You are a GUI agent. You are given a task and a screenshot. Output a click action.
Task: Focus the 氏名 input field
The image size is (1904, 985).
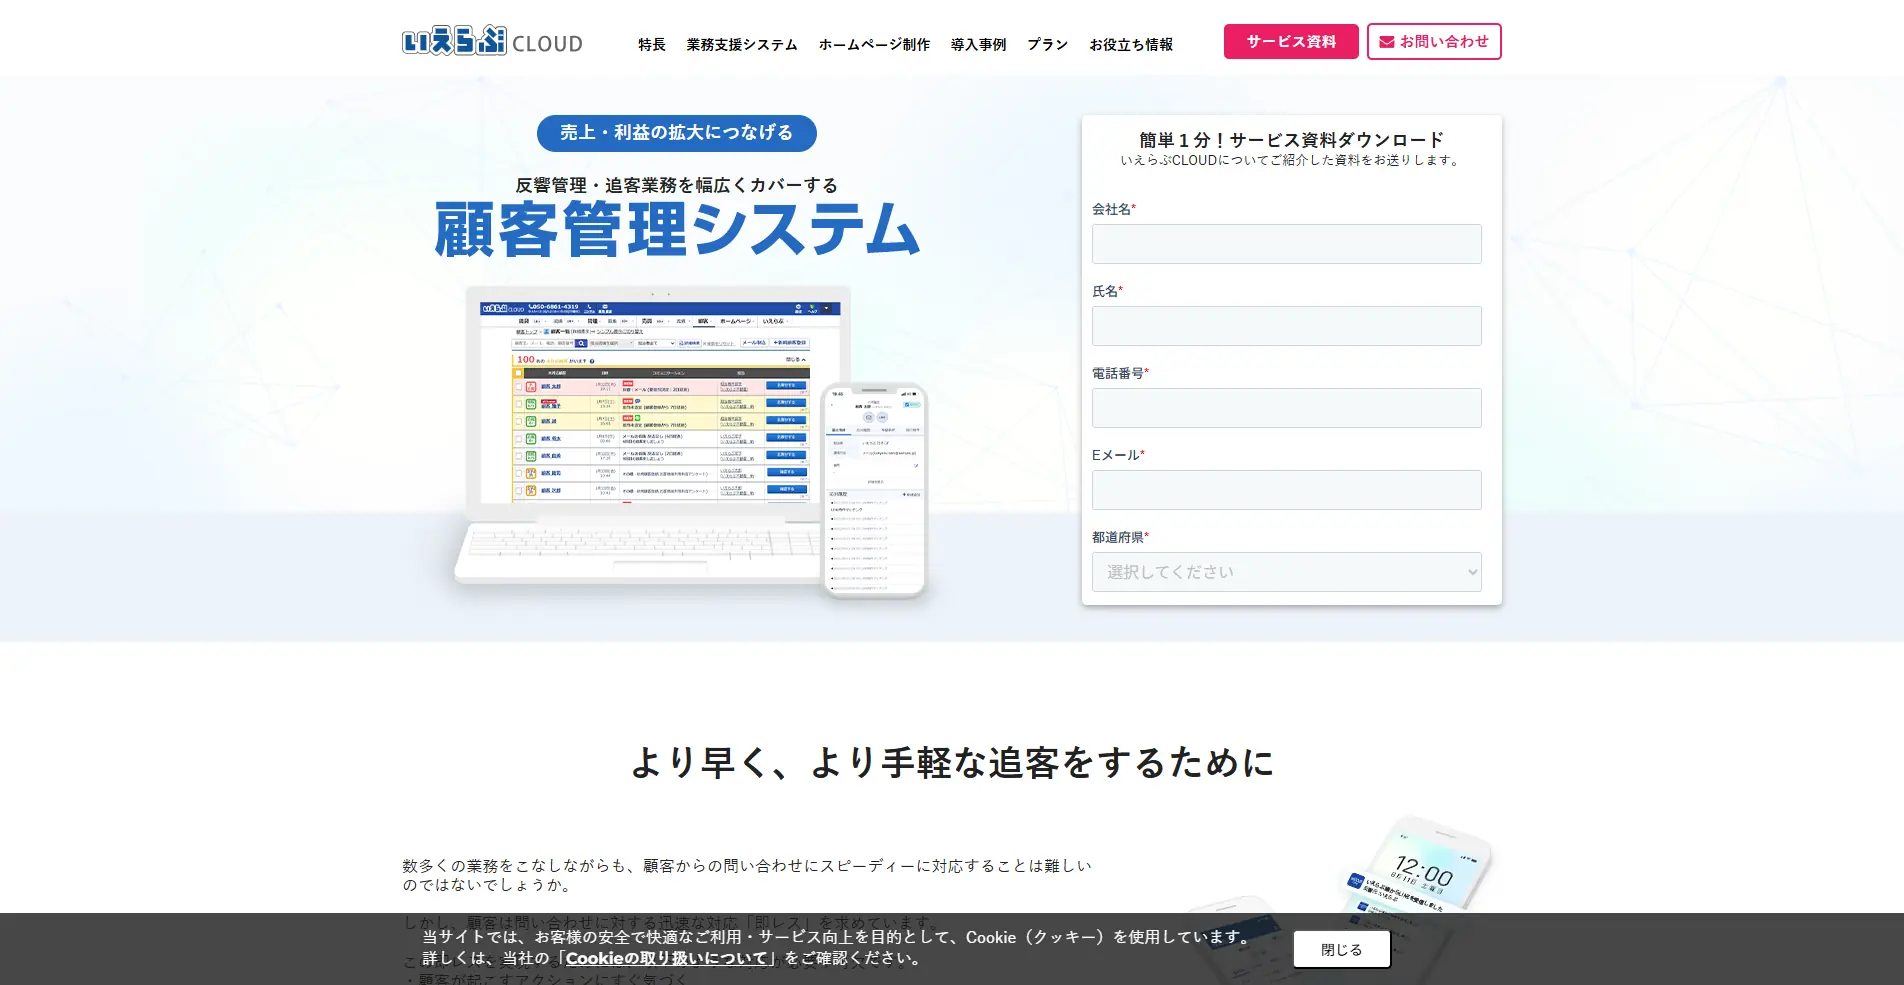[1287, 326]
